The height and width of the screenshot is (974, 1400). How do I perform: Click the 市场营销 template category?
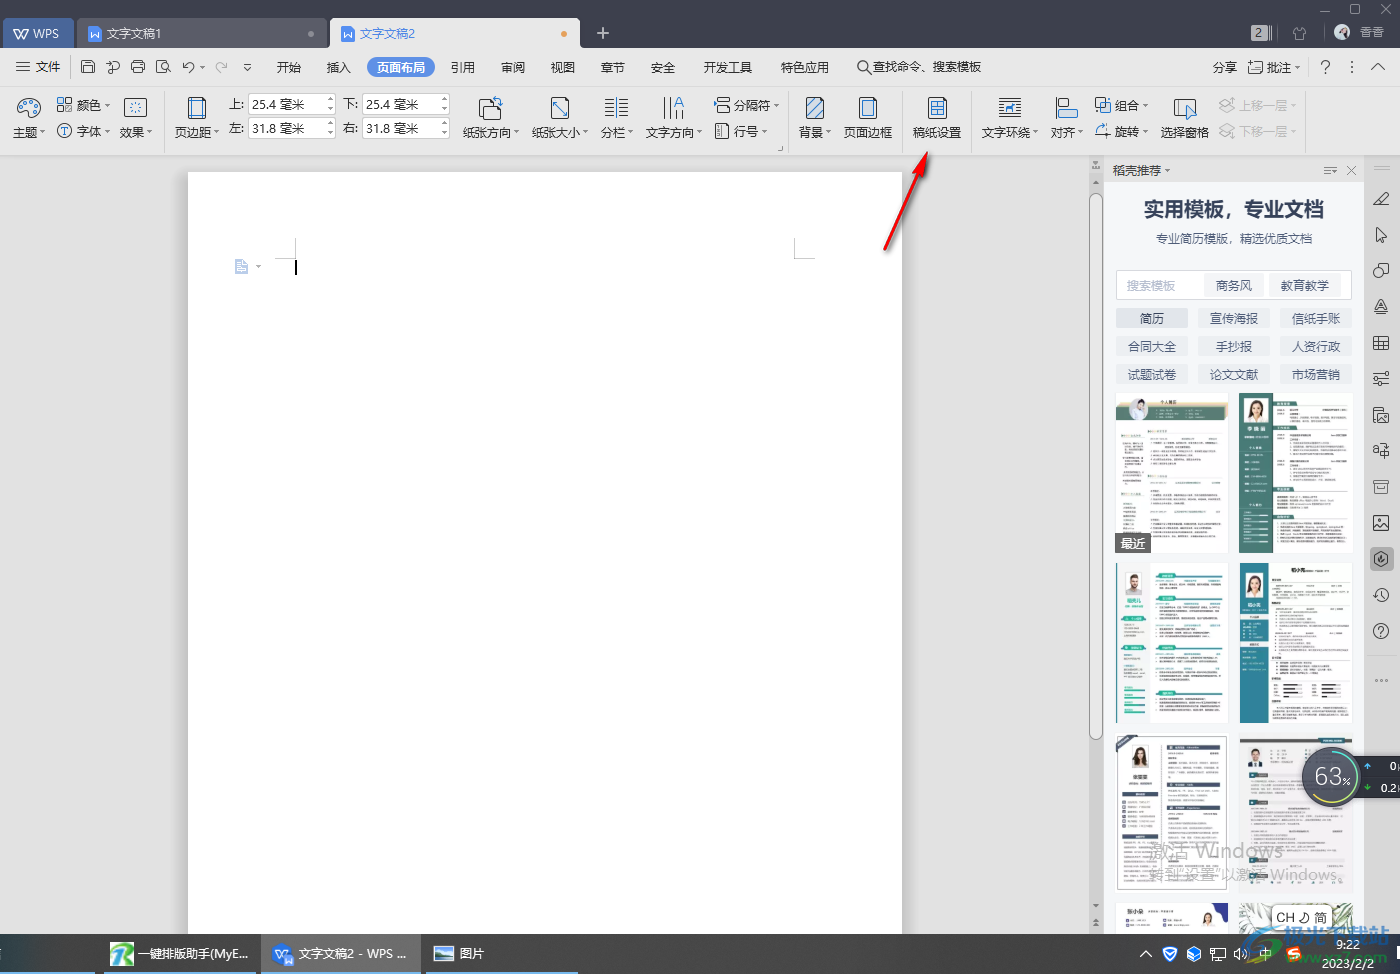click(x=1316, y=374)
